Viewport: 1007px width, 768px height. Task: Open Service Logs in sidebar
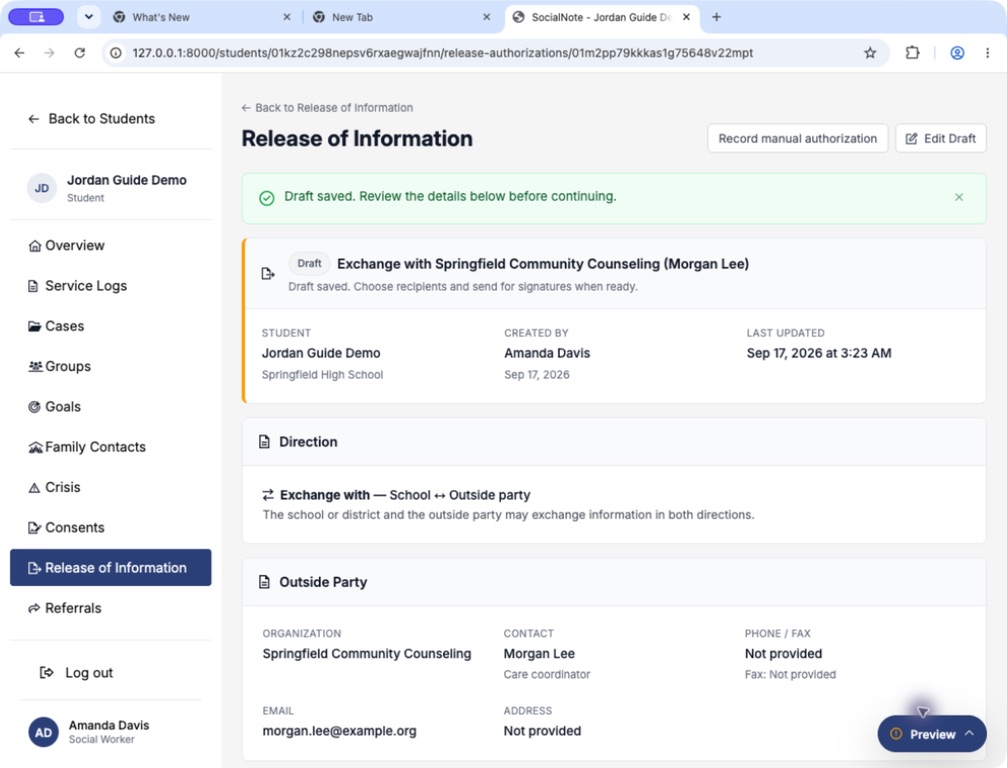click(x=110, y=286)
